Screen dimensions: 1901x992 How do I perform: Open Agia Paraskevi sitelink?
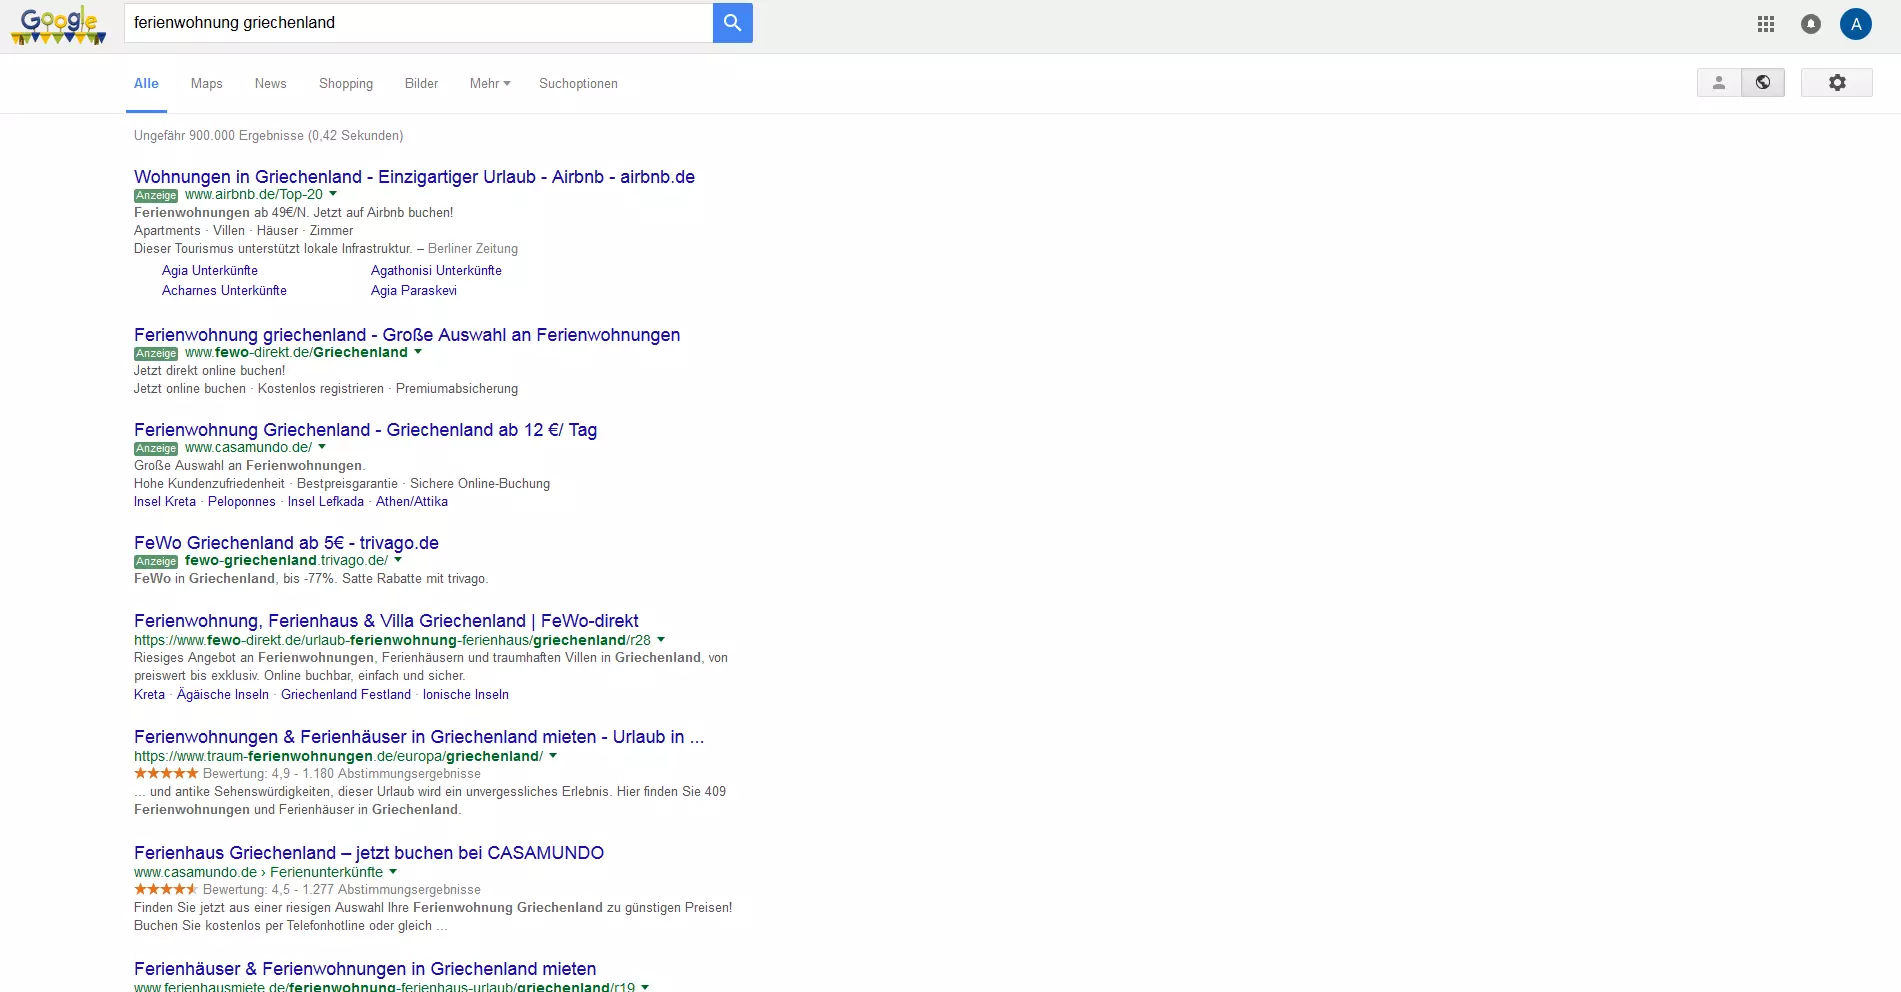point(414,291)
